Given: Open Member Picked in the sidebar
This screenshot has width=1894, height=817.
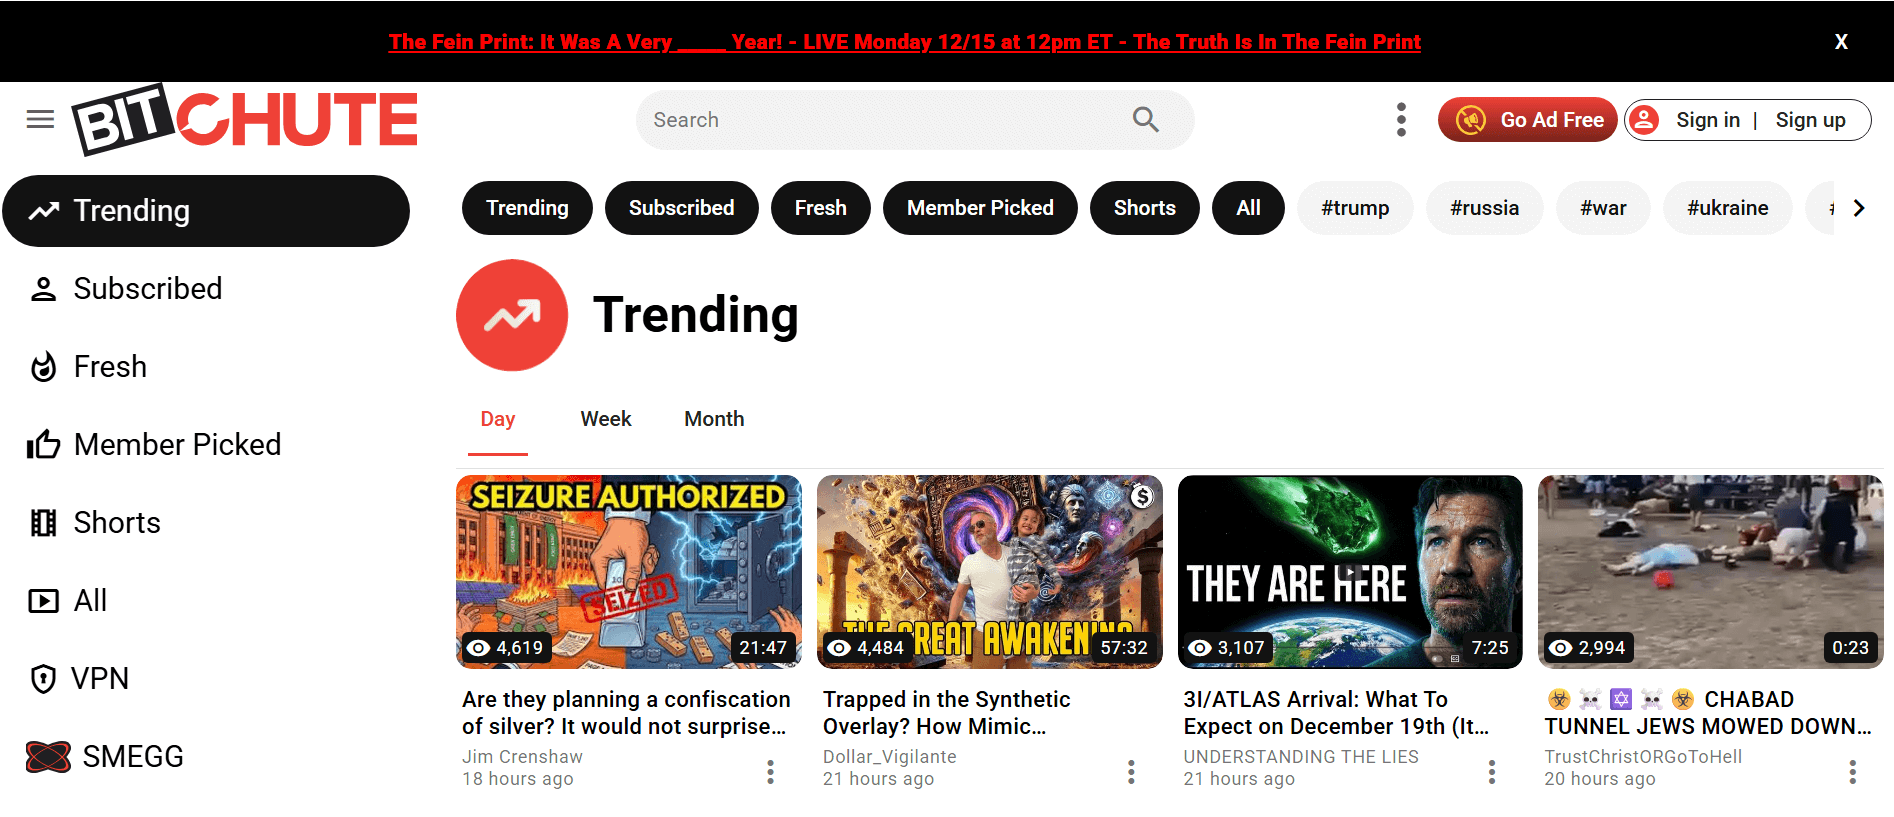Looking at the screenshot, I should [x=176, y=445].
